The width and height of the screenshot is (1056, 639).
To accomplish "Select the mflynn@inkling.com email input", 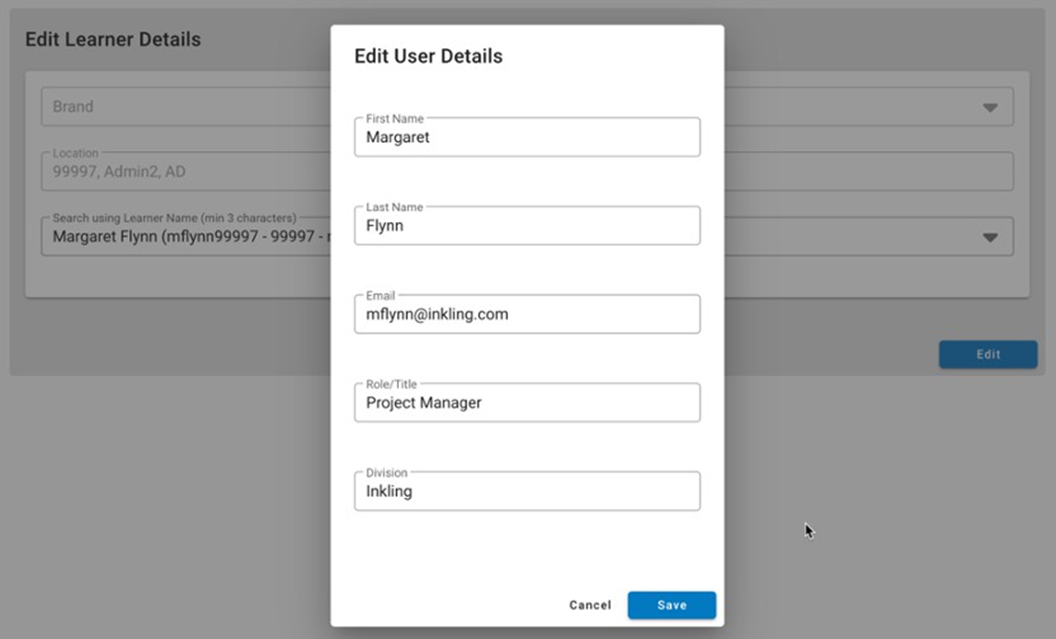I will click(527, 314).
